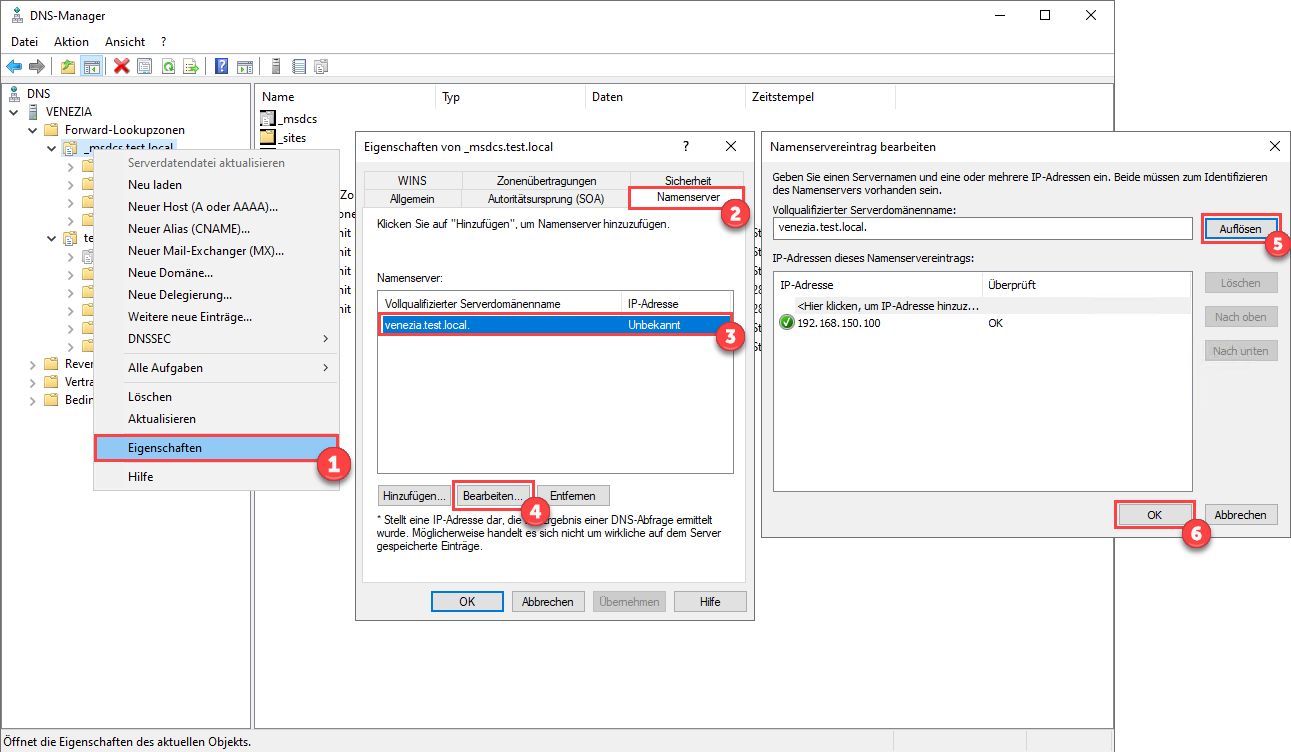
Task: Collapse the Forward-Lookupzonen node
Action: 32,130
